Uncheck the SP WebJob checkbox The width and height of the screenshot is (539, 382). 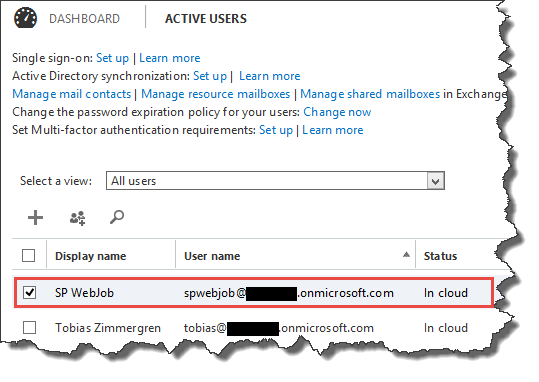[29, 293]
